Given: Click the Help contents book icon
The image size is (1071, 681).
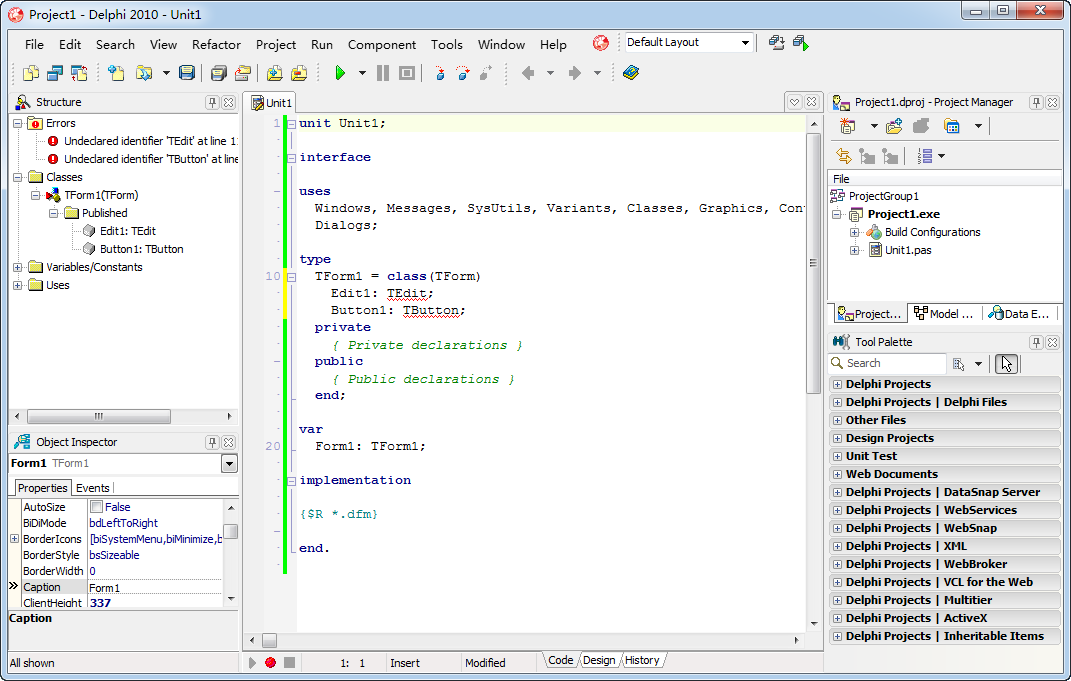Looking at the screenshot, I should (630, 73).
